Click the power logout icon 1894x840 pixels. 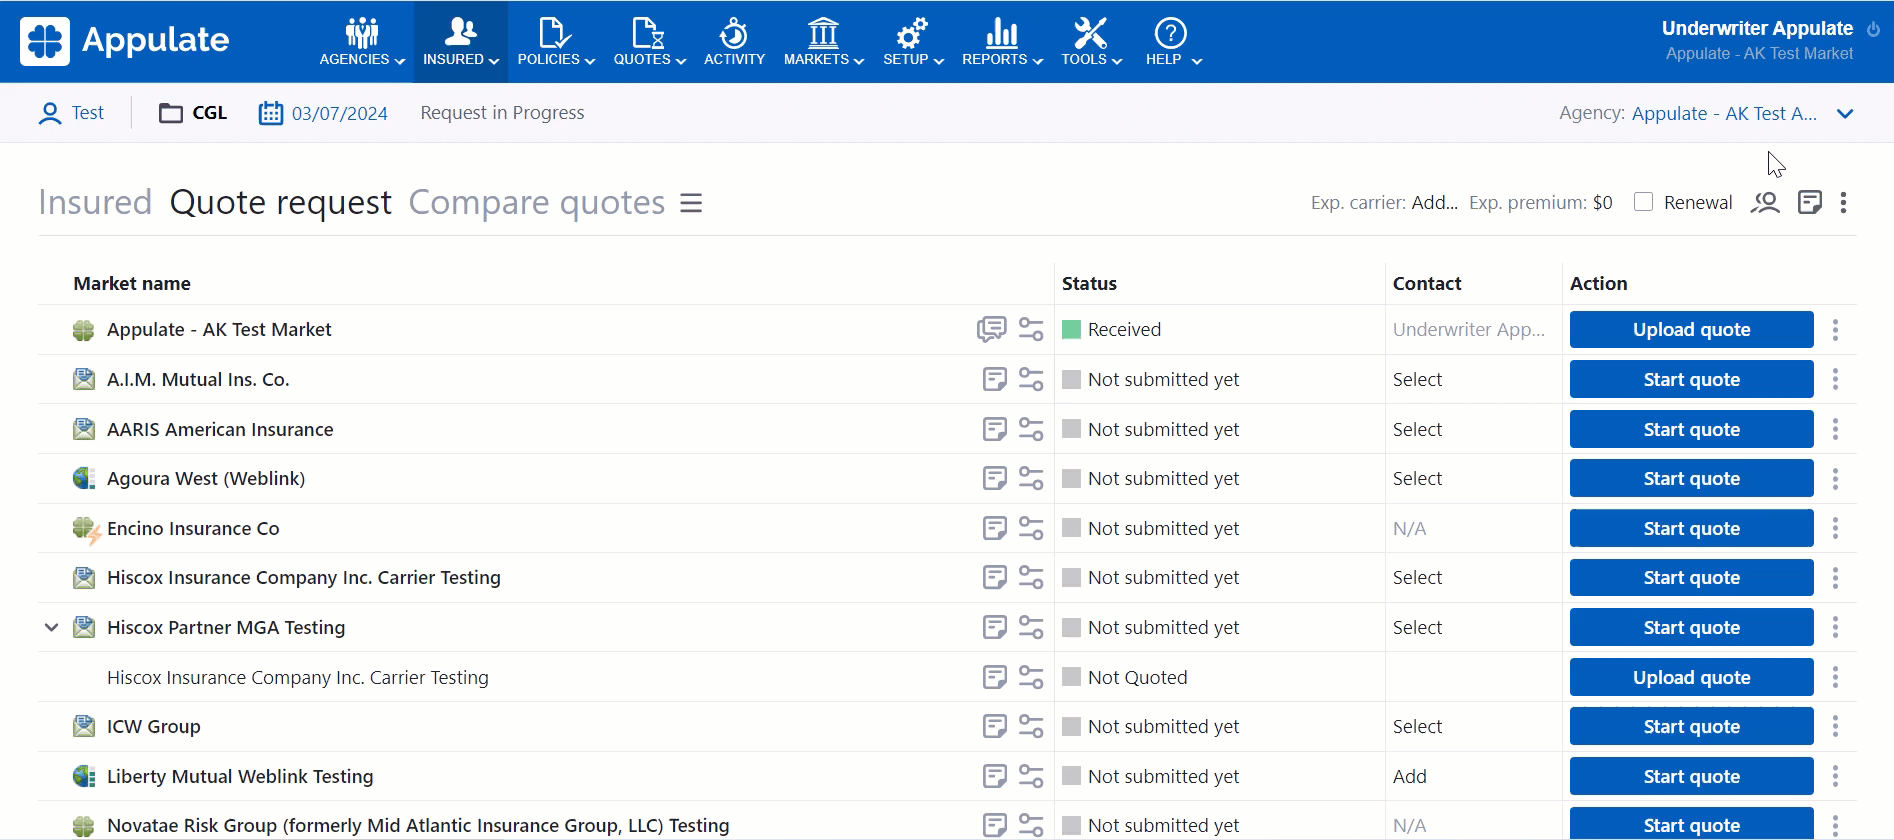click(1873, 29)
